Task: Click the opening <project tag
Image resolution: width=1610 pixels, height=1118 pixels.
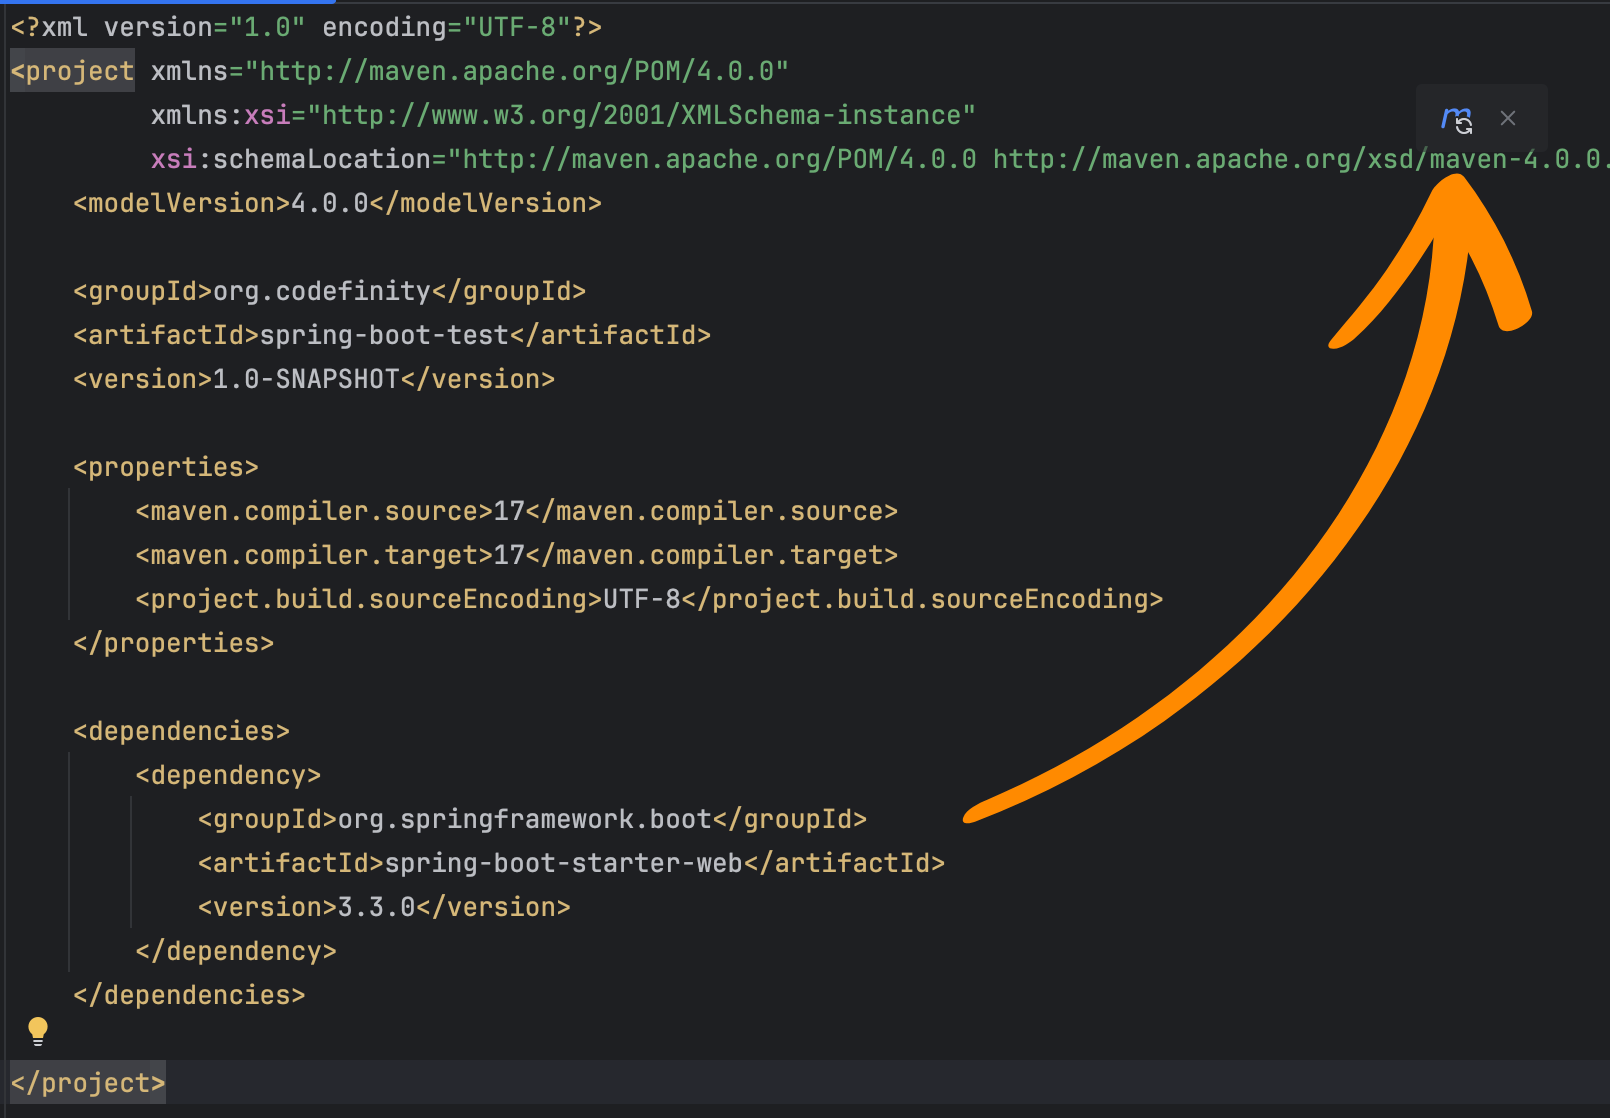Action: click(x=72, y=71)
